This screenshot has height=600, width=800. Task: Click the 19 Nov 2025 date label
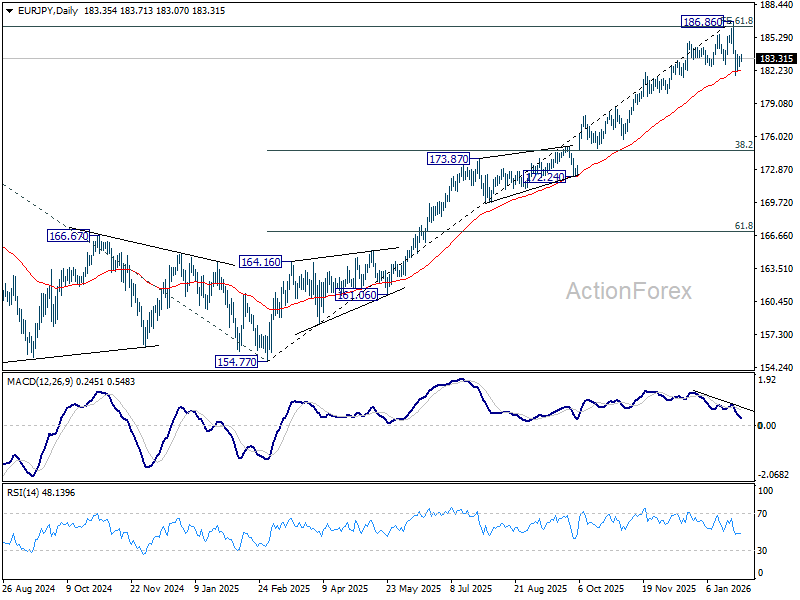[x=668, y=588]
